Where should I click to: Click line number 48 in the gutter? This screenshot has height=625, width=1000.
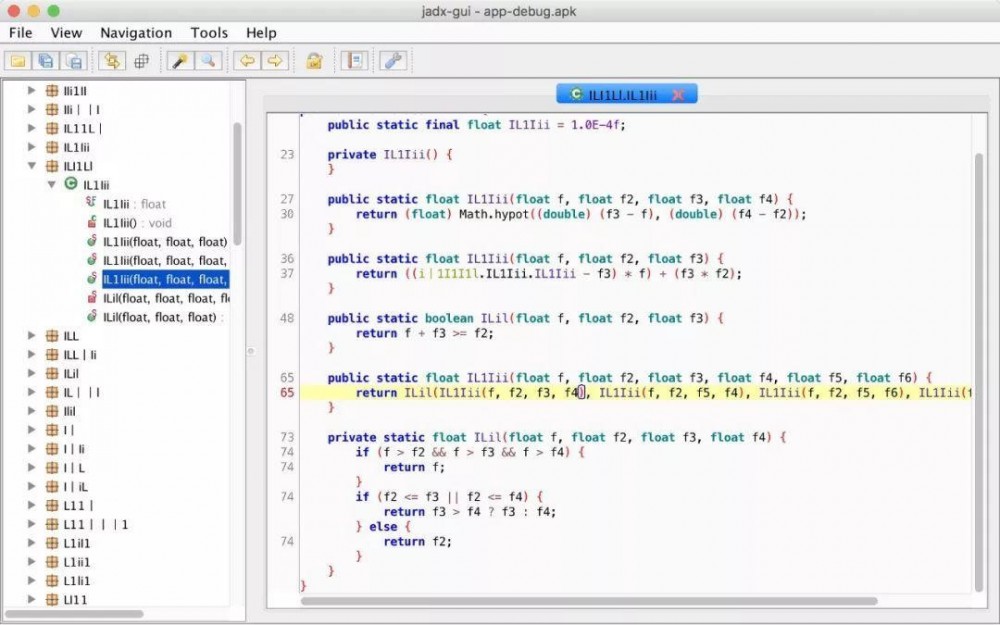(x=287, y=318)
